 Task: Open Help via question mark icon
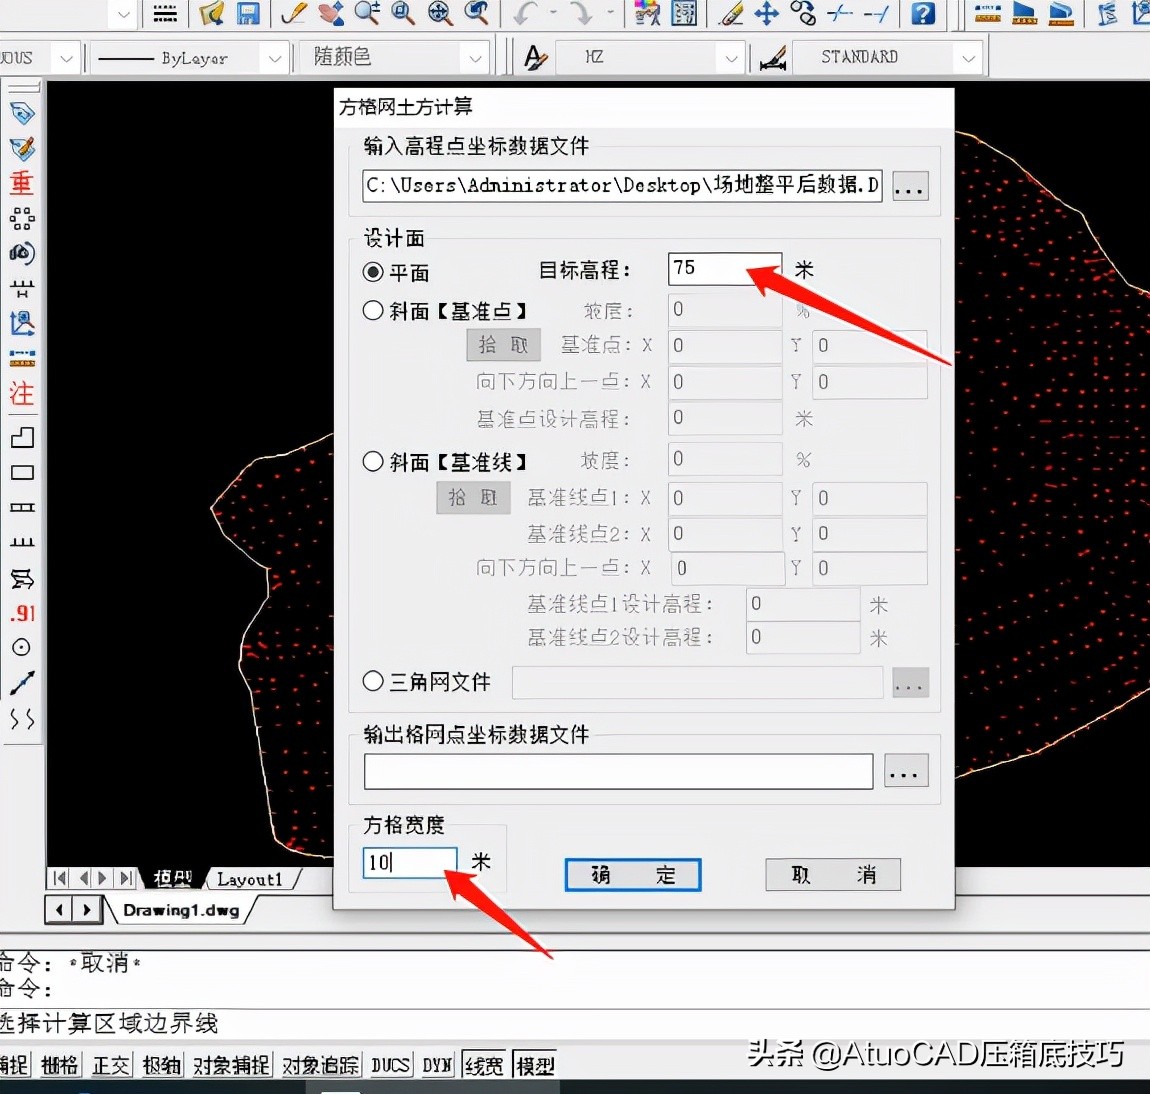(924, 13)
